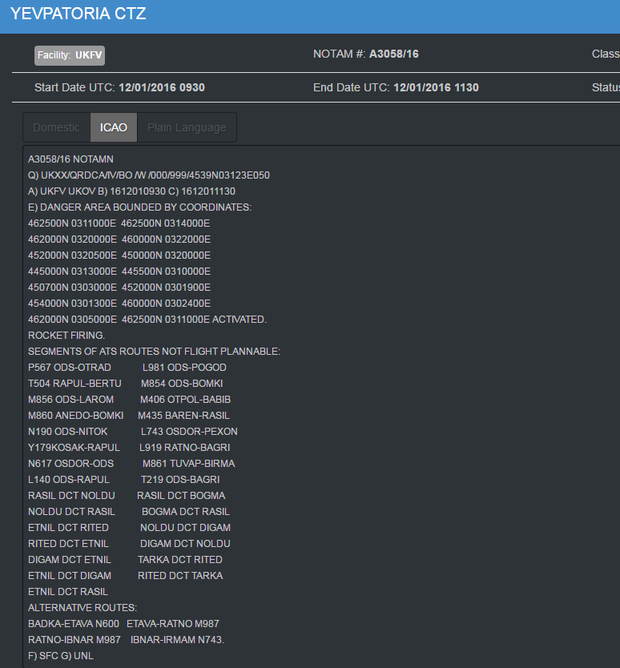620x668 pixels.
Task: Switch to the Domestic tab
Action: (56, 128)
